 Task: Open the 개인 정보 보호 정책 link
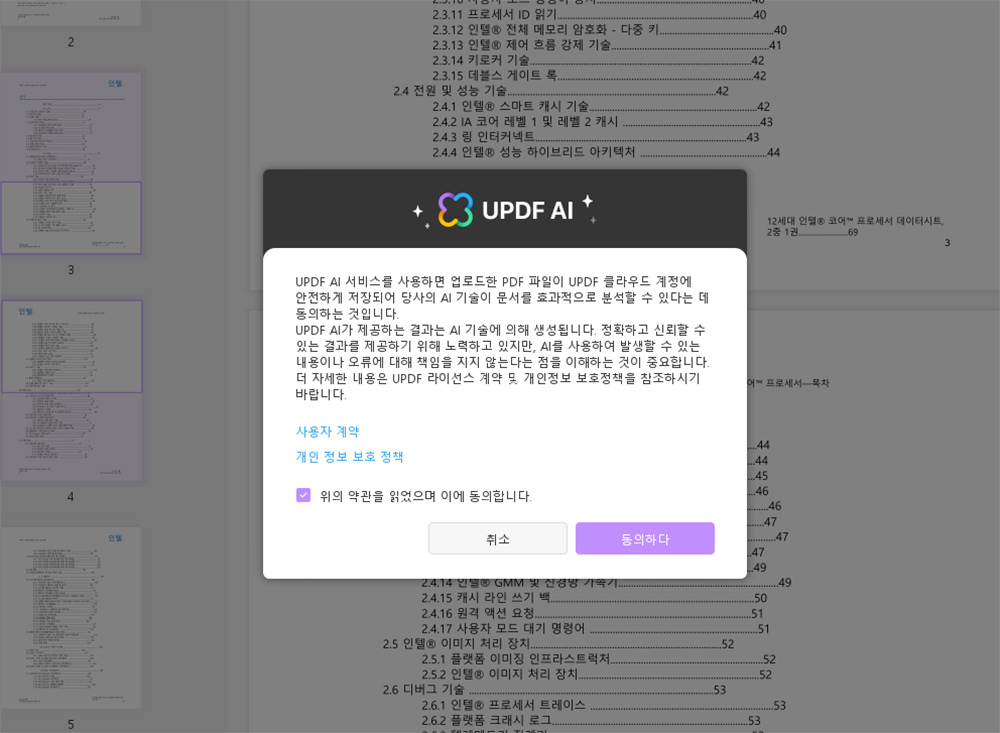point(349,457)
